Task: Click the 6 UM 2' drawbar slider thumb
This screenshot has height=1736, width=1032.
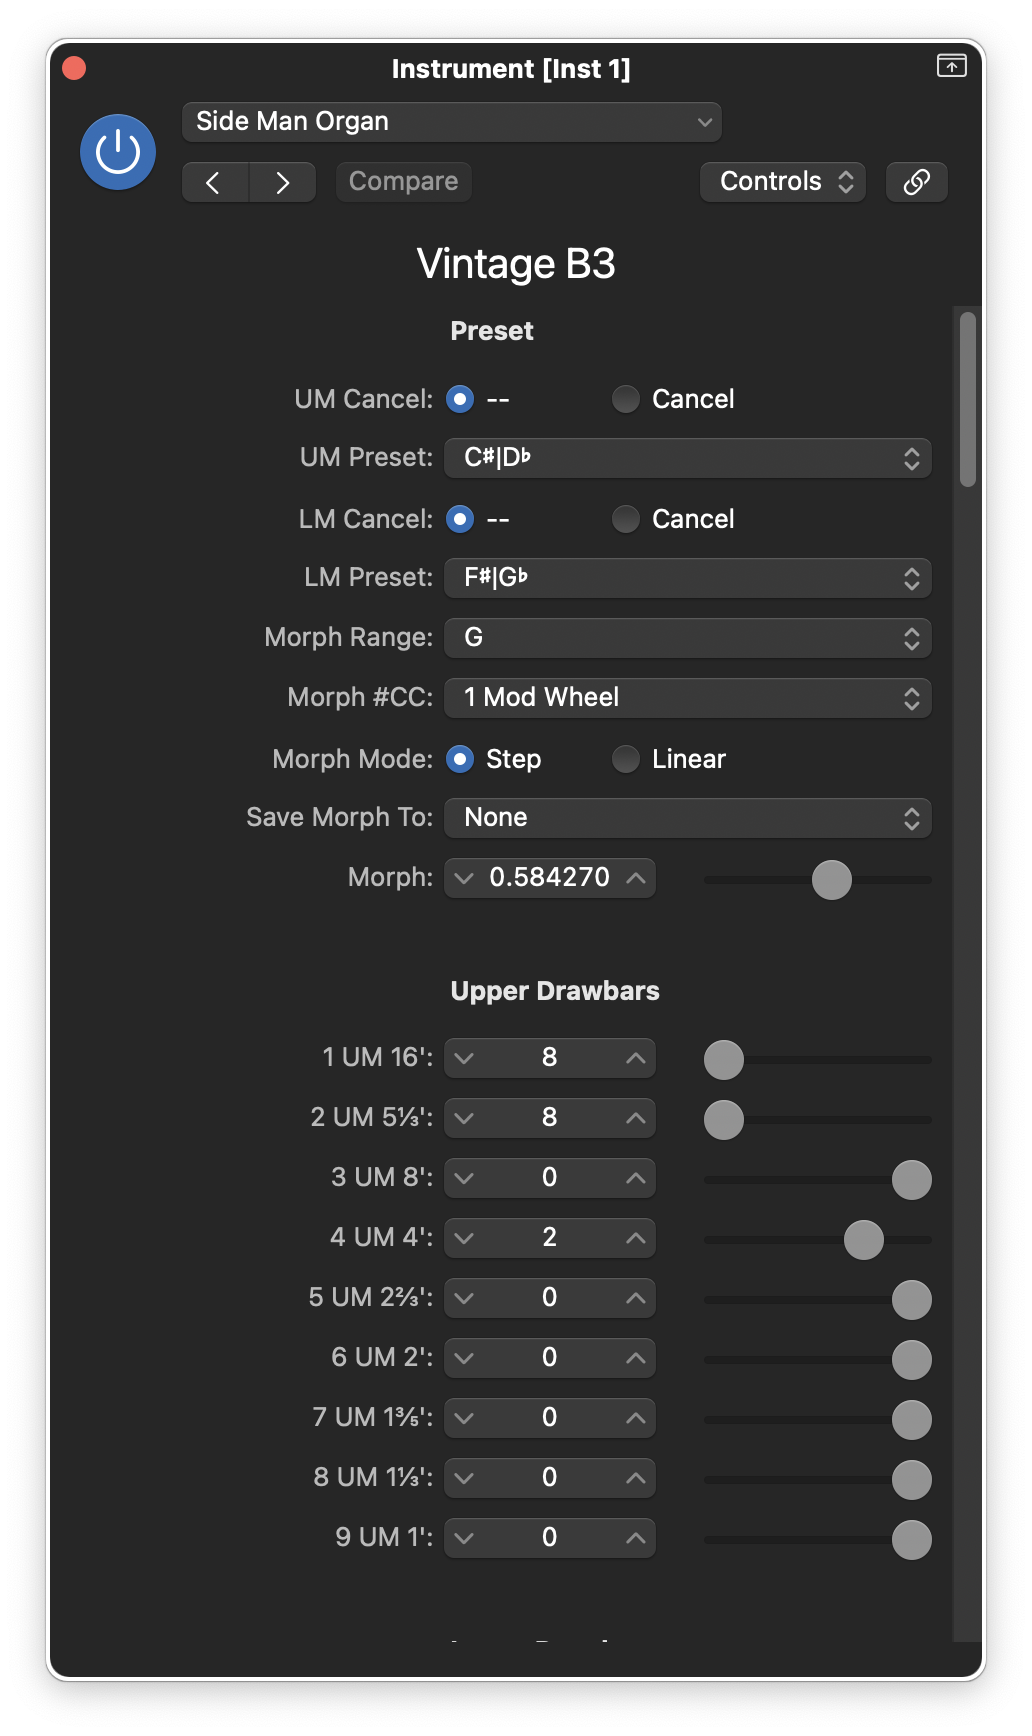Action: tap(912, 1360)
